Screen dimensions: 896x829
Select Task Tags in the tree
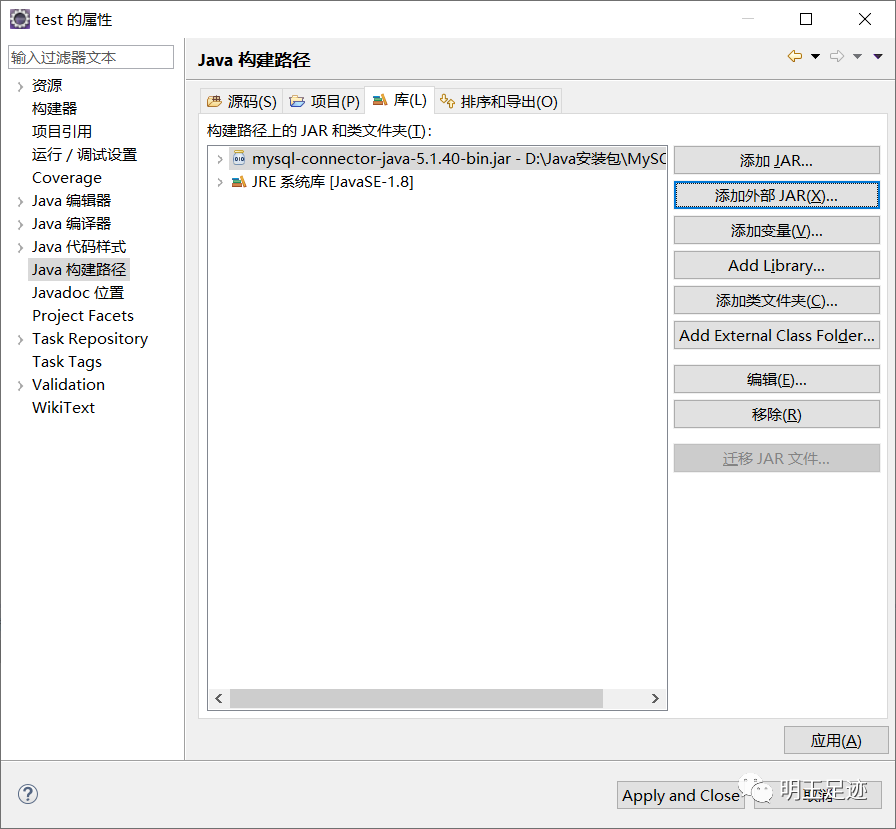(x=67, y=362)
